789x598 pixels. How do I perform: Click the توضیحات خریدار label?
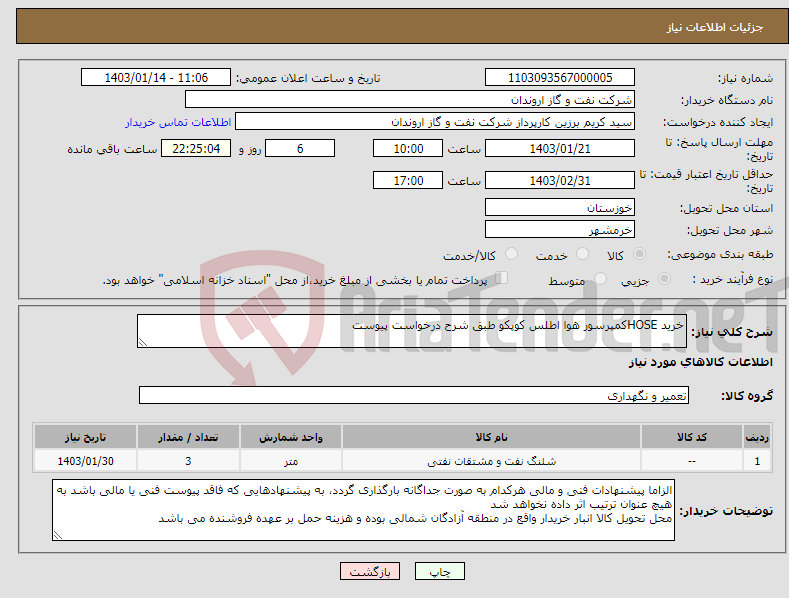[726, 511]
